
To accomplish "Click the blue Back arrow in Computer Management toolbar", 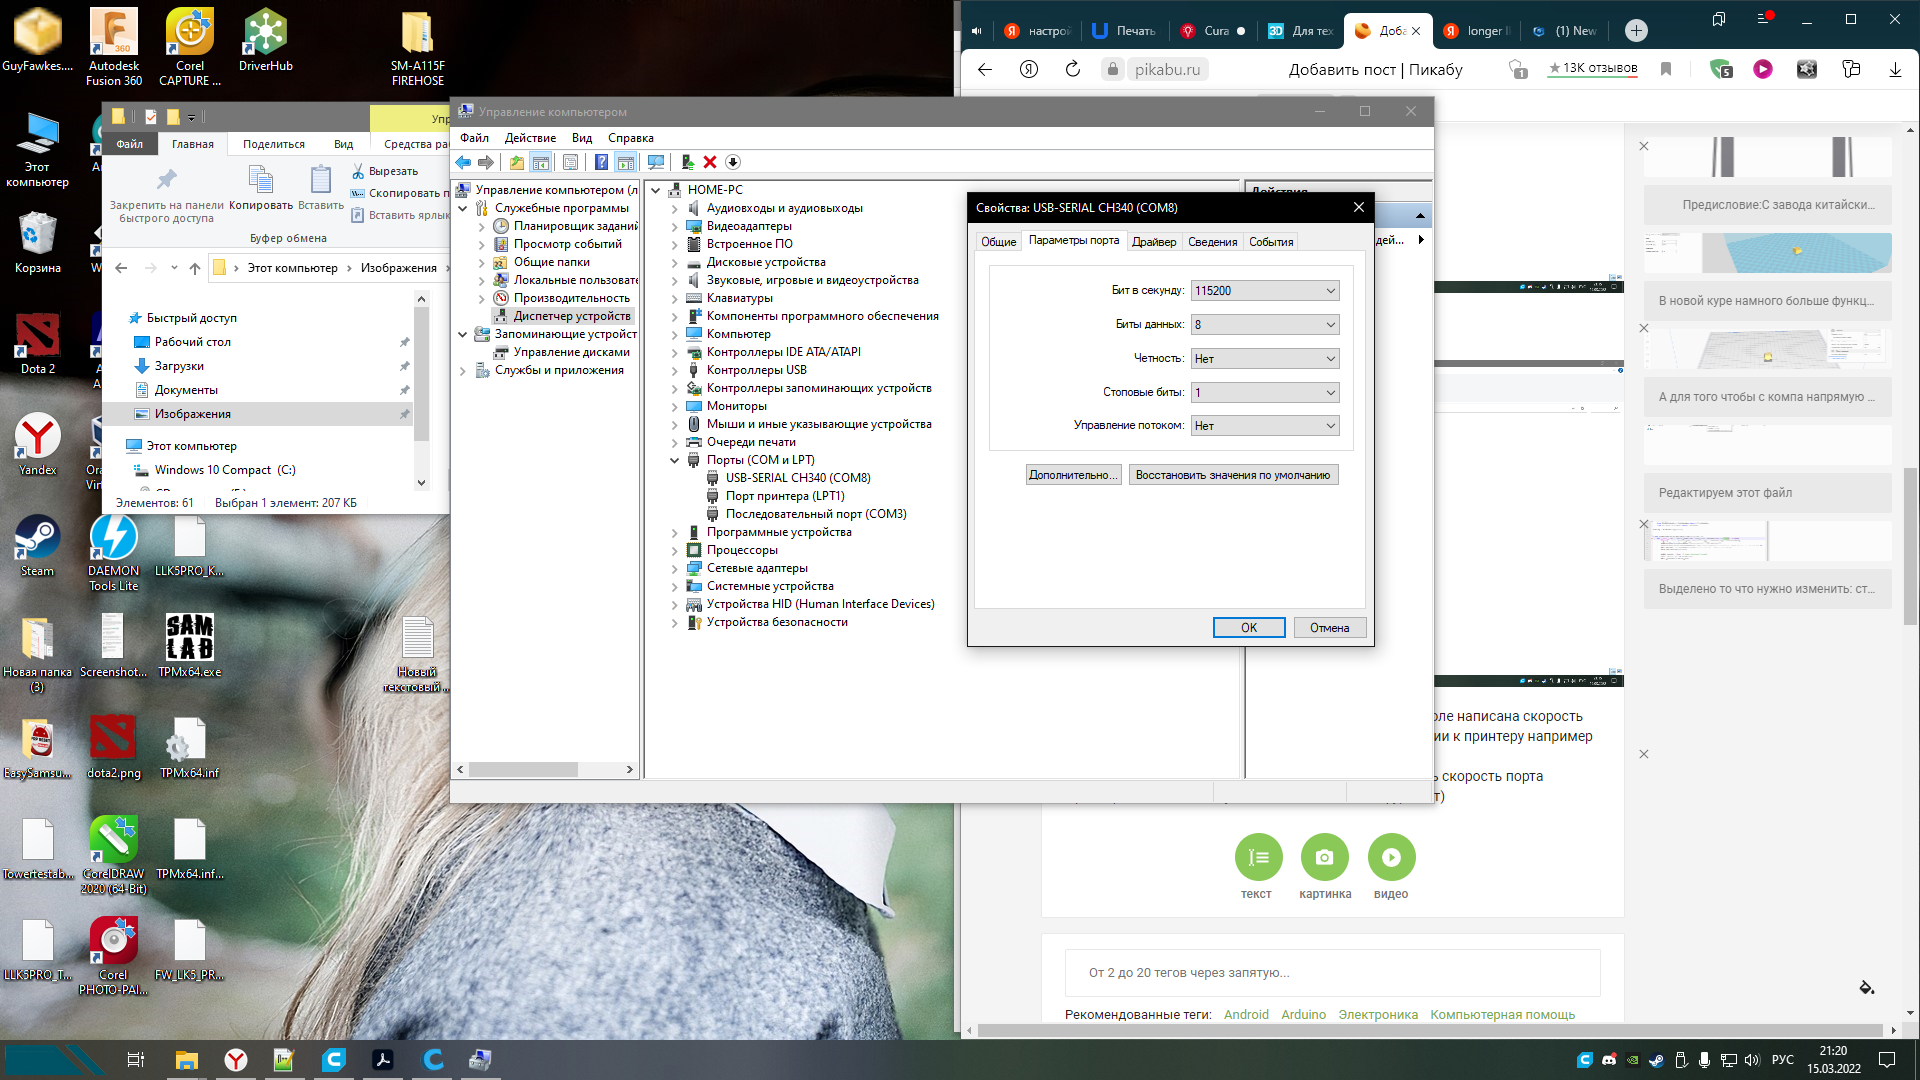I will [463, 162].
